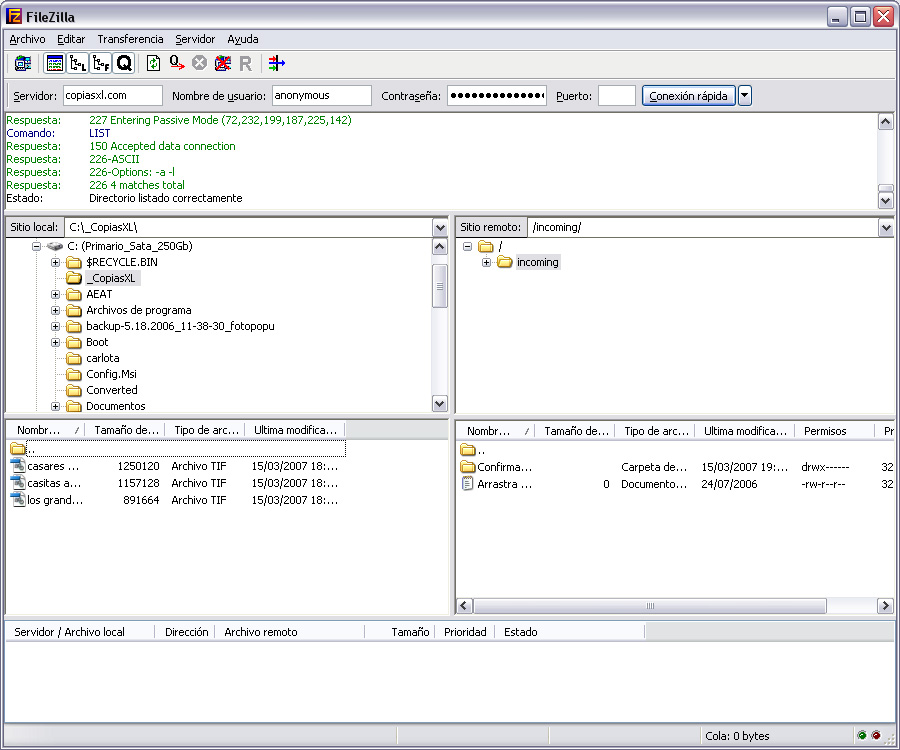Click the queue Prioridad column header
The width and height of the screenshot is (900, 750).
pos(465,632)
